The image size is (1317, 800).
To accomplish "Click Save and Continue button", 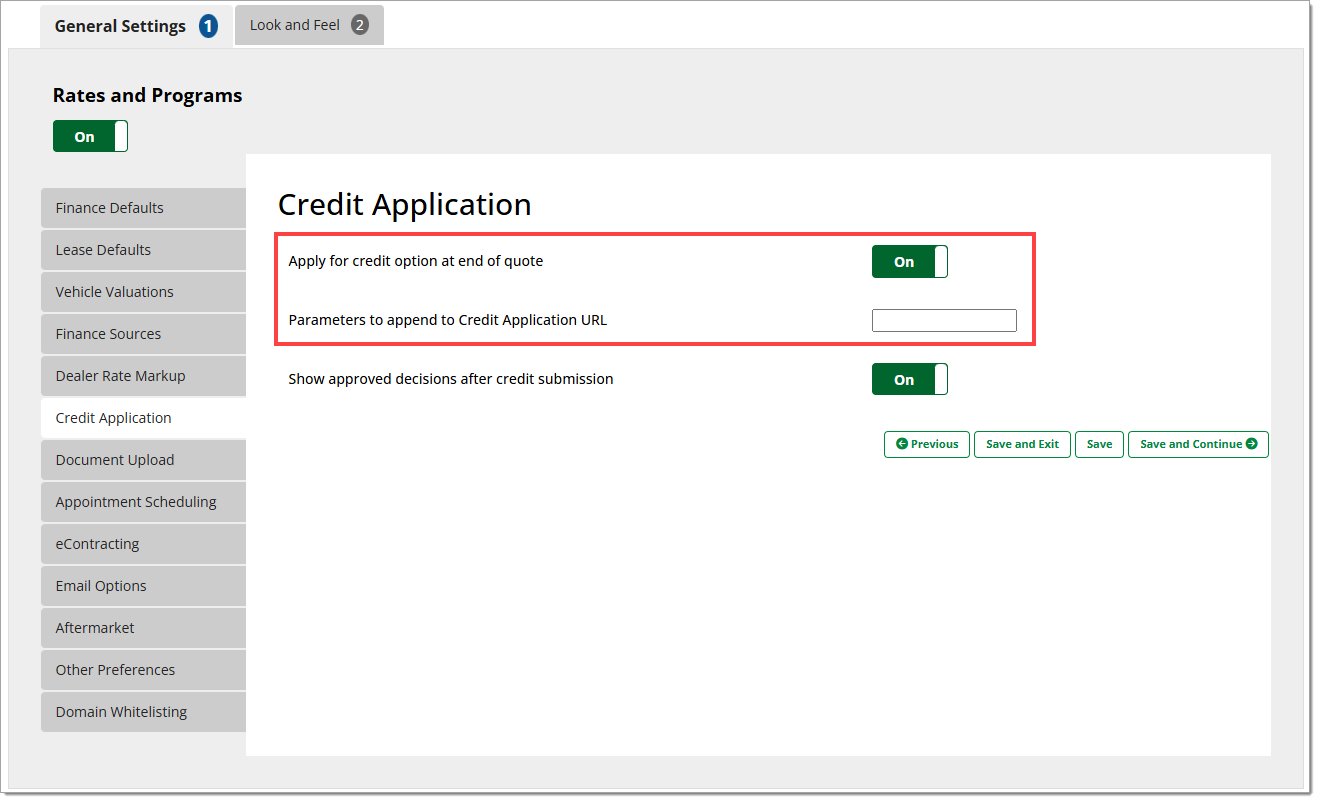I will point(1197,444).
